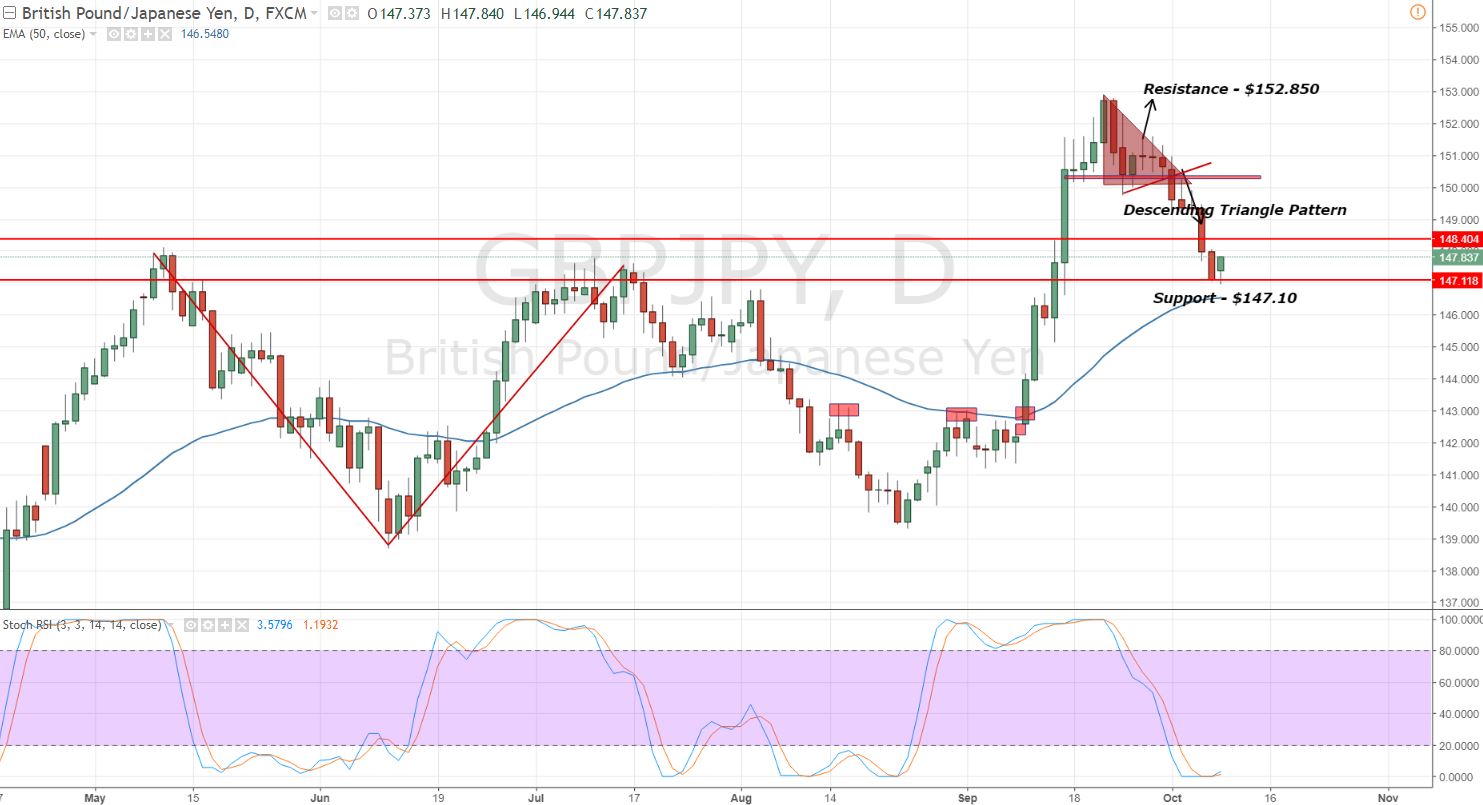Viewport: 1483px width, 805px height.
Task: Click the plus icon on the Stoch RSI row
Action: pyautogui.click(x=224, y=624)
